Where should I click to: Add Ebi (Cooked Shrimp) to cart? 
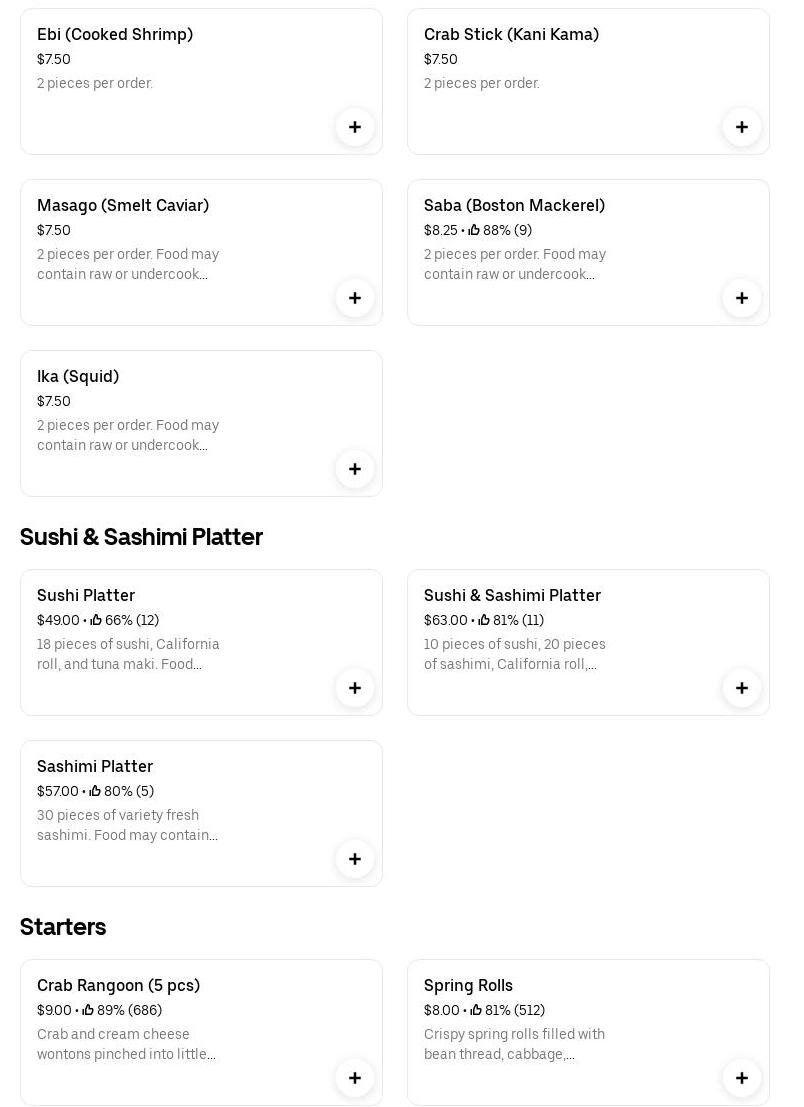[x=355, y=127]
